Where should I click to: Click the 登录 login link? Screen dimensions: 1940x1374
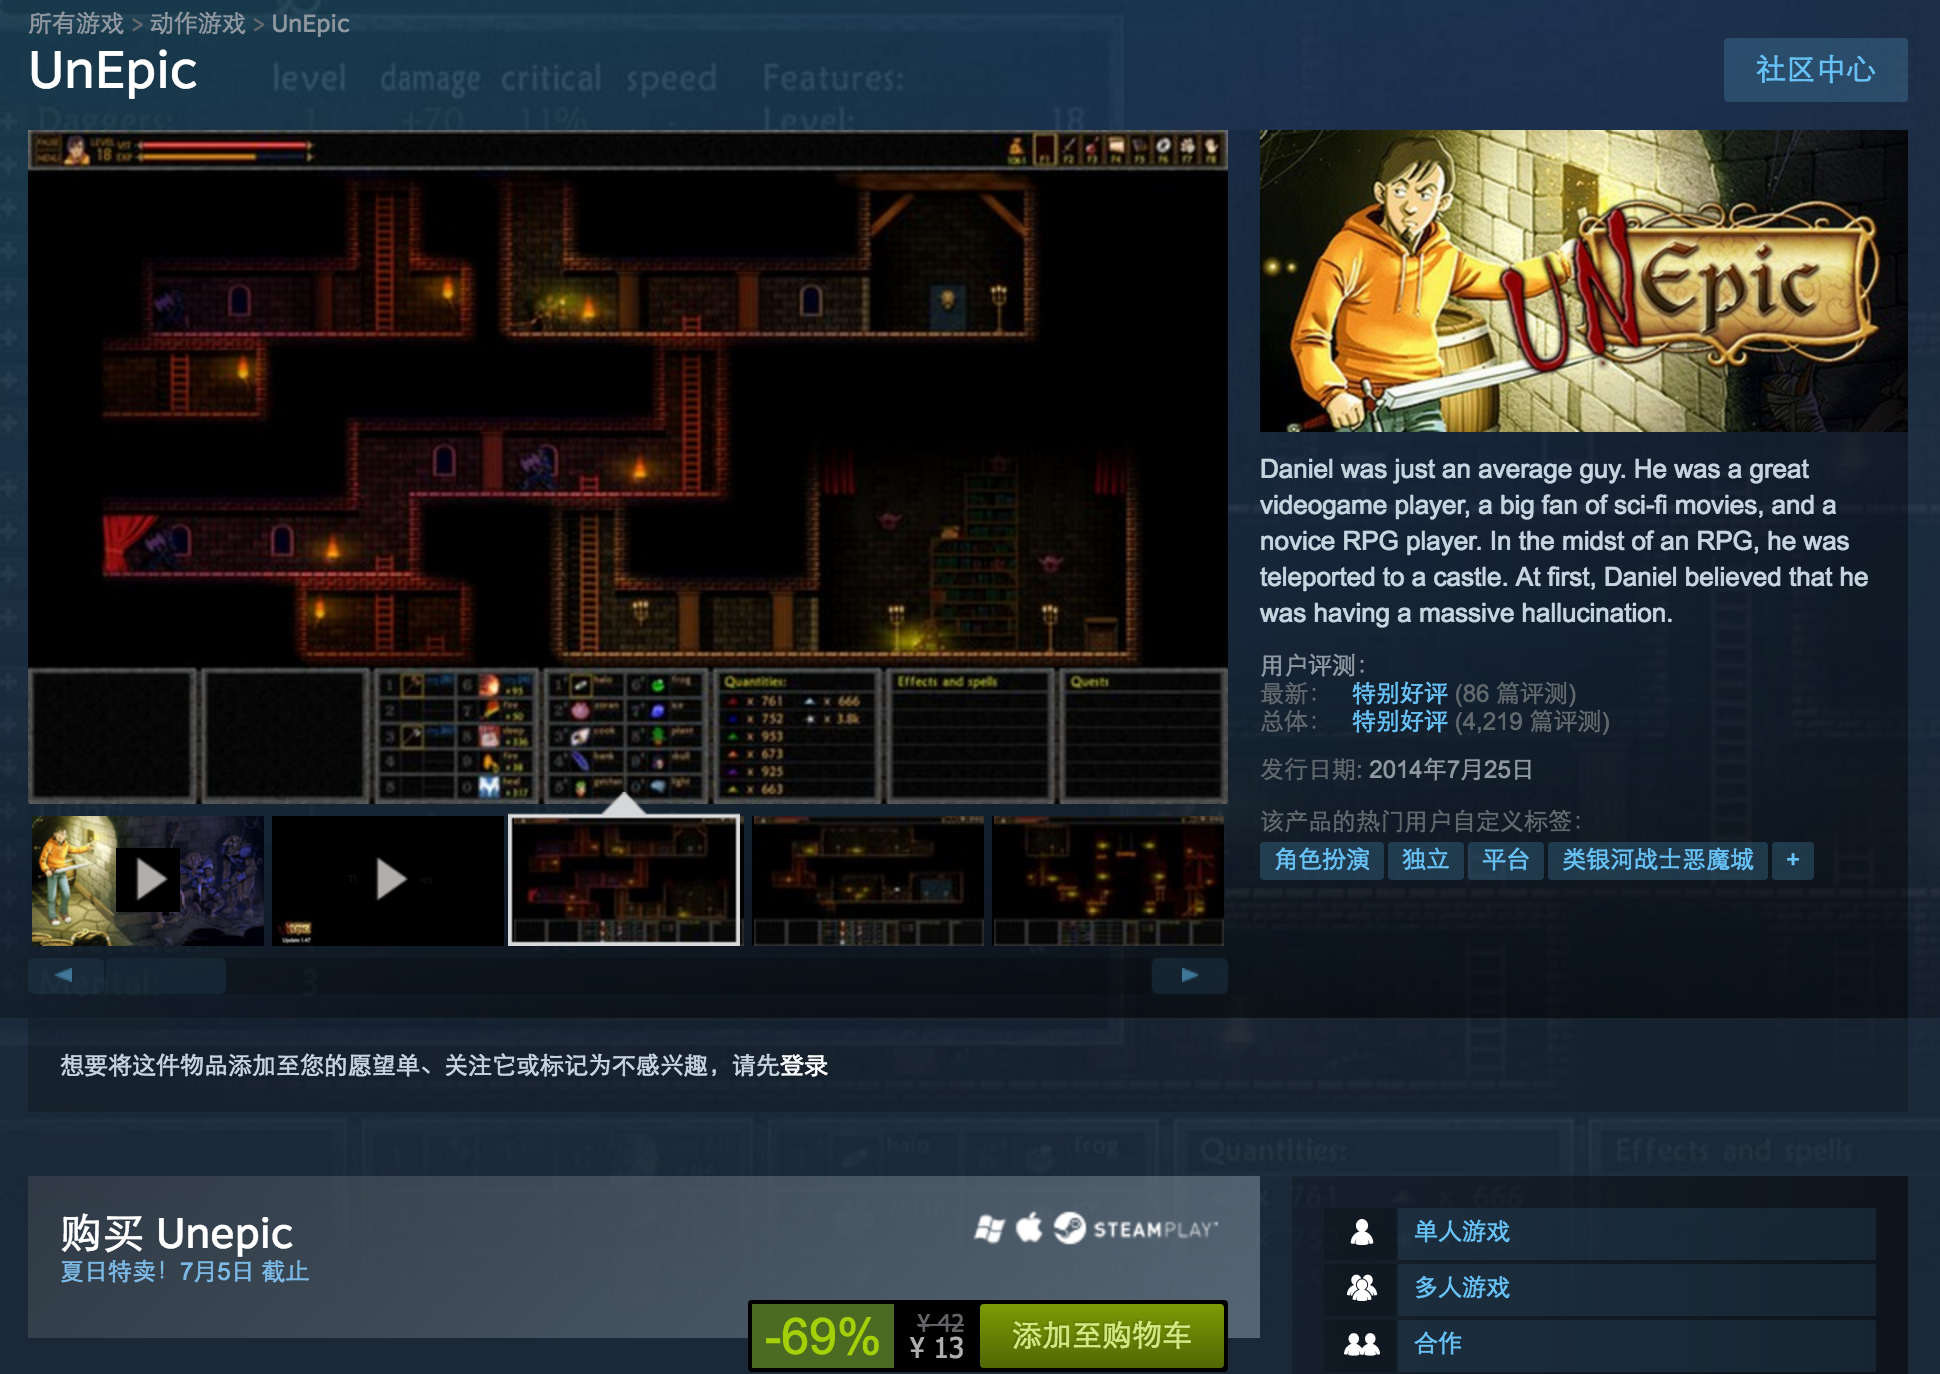804,1066
